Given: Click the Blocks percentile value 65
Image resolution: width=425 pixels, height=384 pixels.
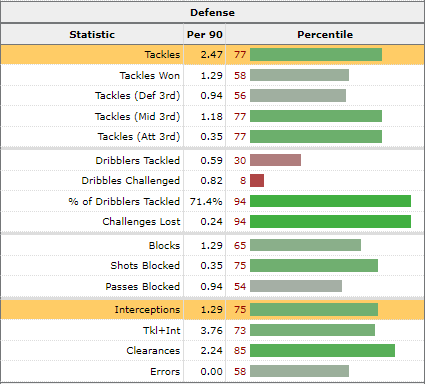Looking at the screenshot, I should point(240,245).
